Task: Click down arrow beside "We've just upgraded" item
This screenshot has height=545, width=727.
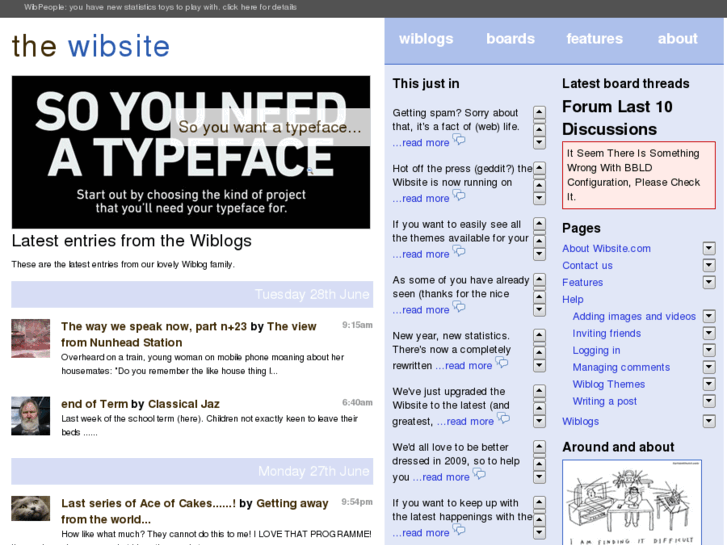Action: click(x=539, y=421)
